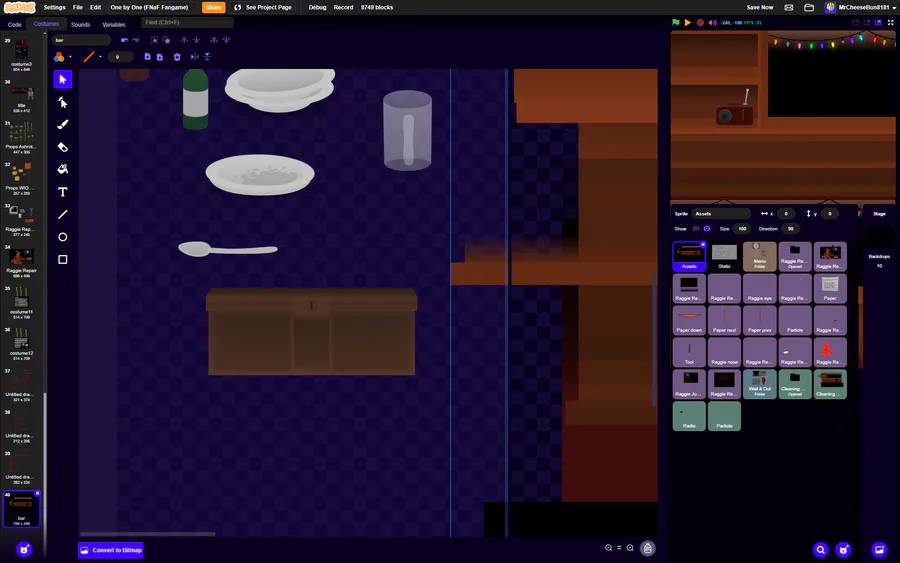This screenshot has height=563, width=900.
Task: Send selection to Back
Action: tap(226, 40)
